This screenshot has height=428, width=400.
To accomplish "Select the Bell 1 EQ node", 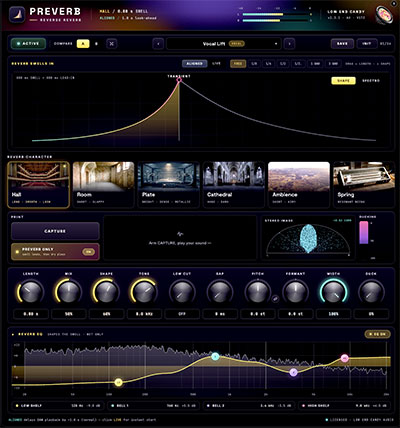I will pyautogui.click(x=215, y=357).
